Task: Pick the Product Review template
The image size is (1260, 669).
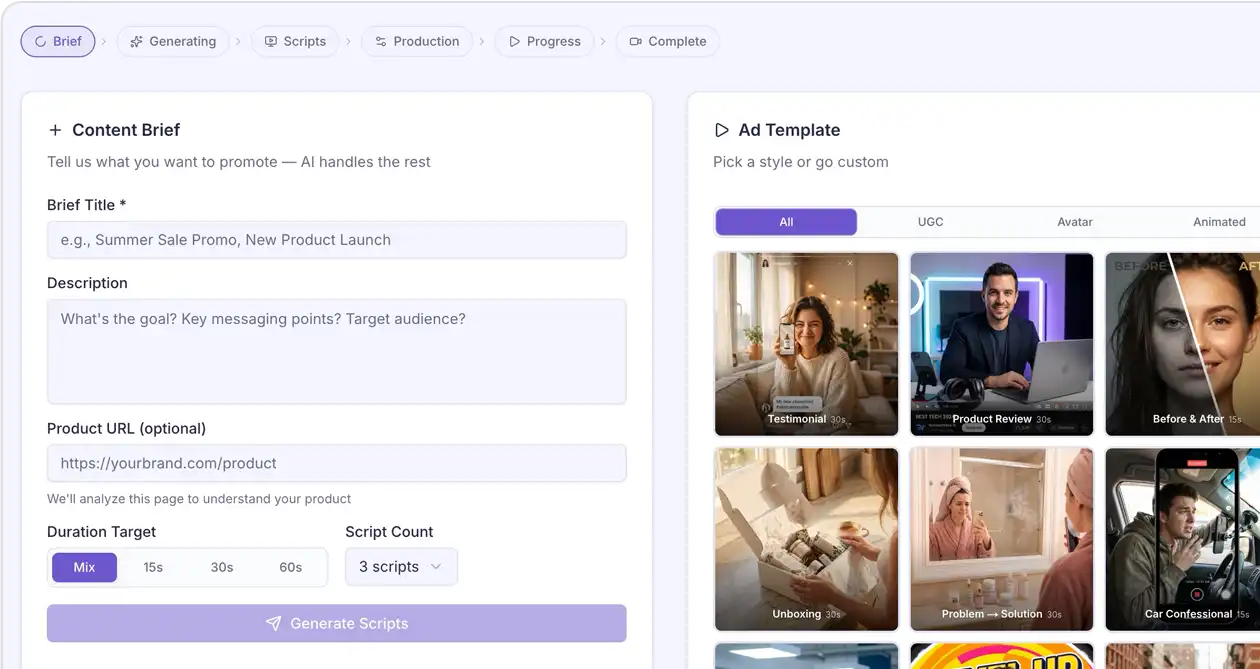Action: [x=1002, y=344]
